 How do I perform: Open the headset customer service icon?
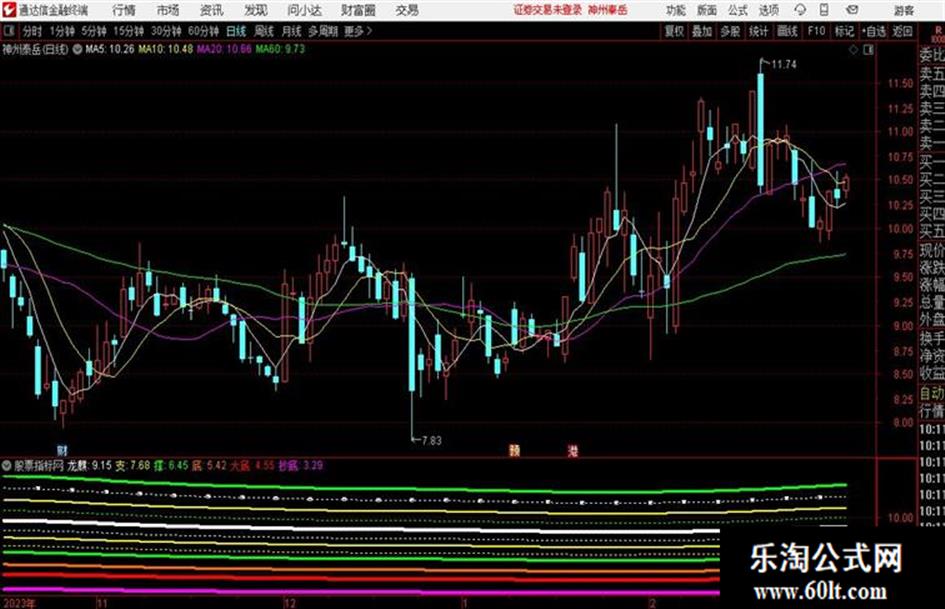(800, 10)
